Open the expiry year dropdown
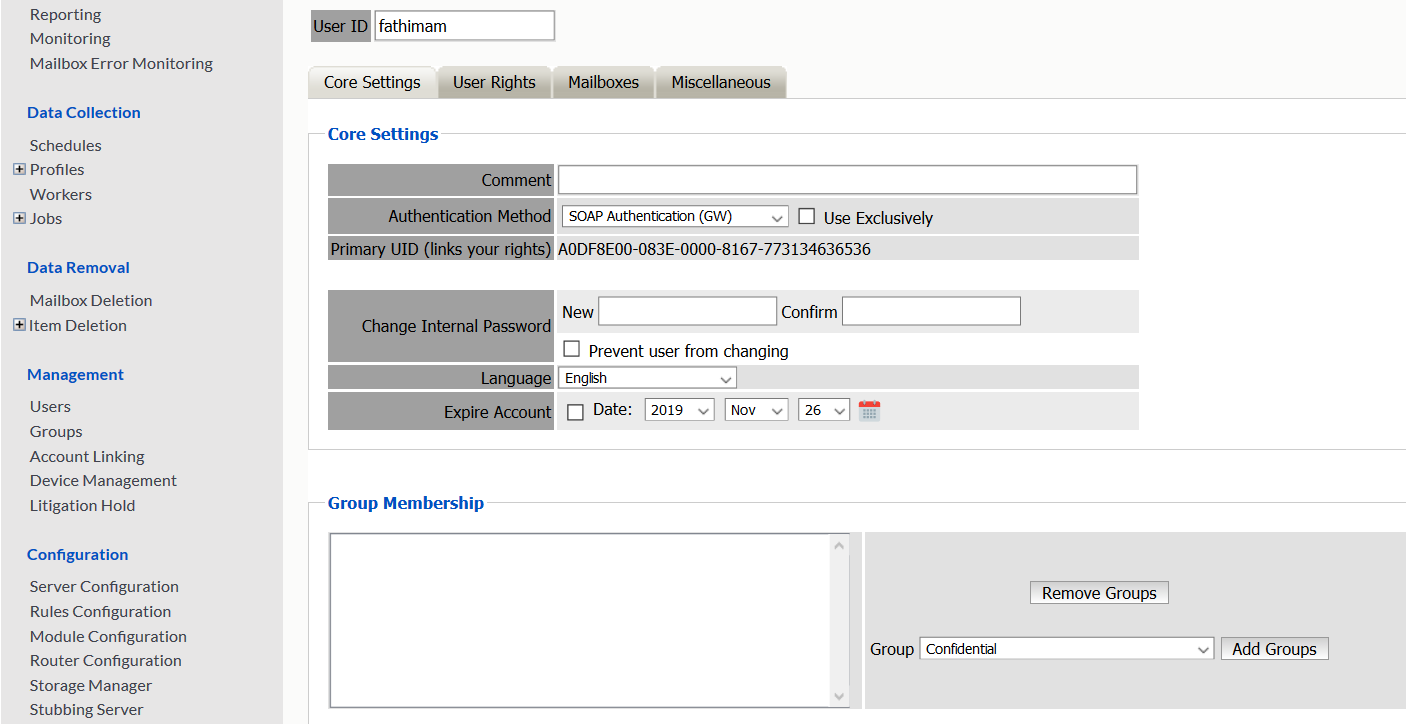Image resolution: width=1406 pixels, height=724 pixels. click(x=680, y=410)
